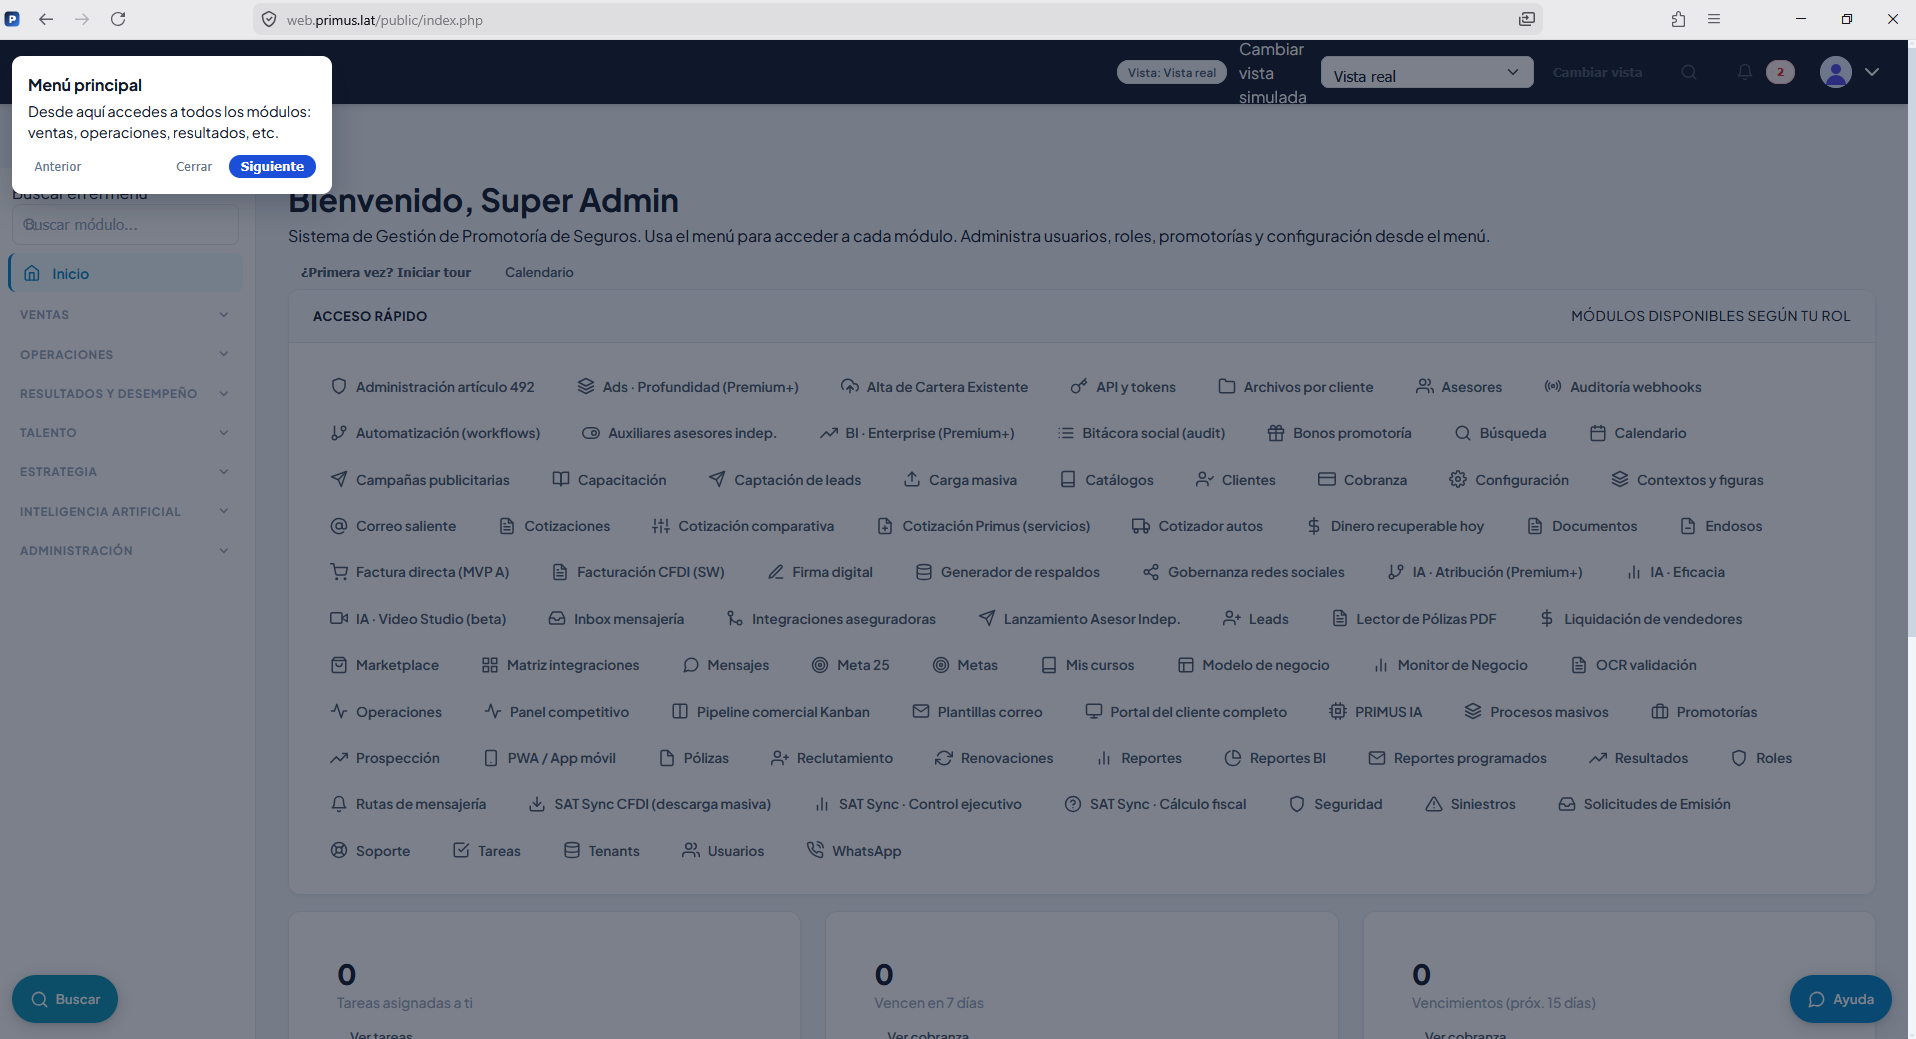Click the Siniestros warning triangle icon
1916x1039 pixels.
1434,804
